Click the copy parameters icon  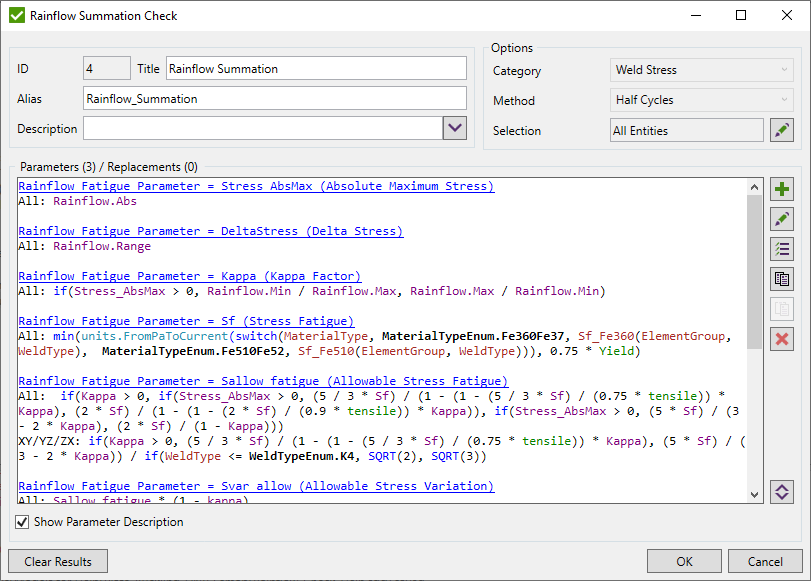coord(782,279)
